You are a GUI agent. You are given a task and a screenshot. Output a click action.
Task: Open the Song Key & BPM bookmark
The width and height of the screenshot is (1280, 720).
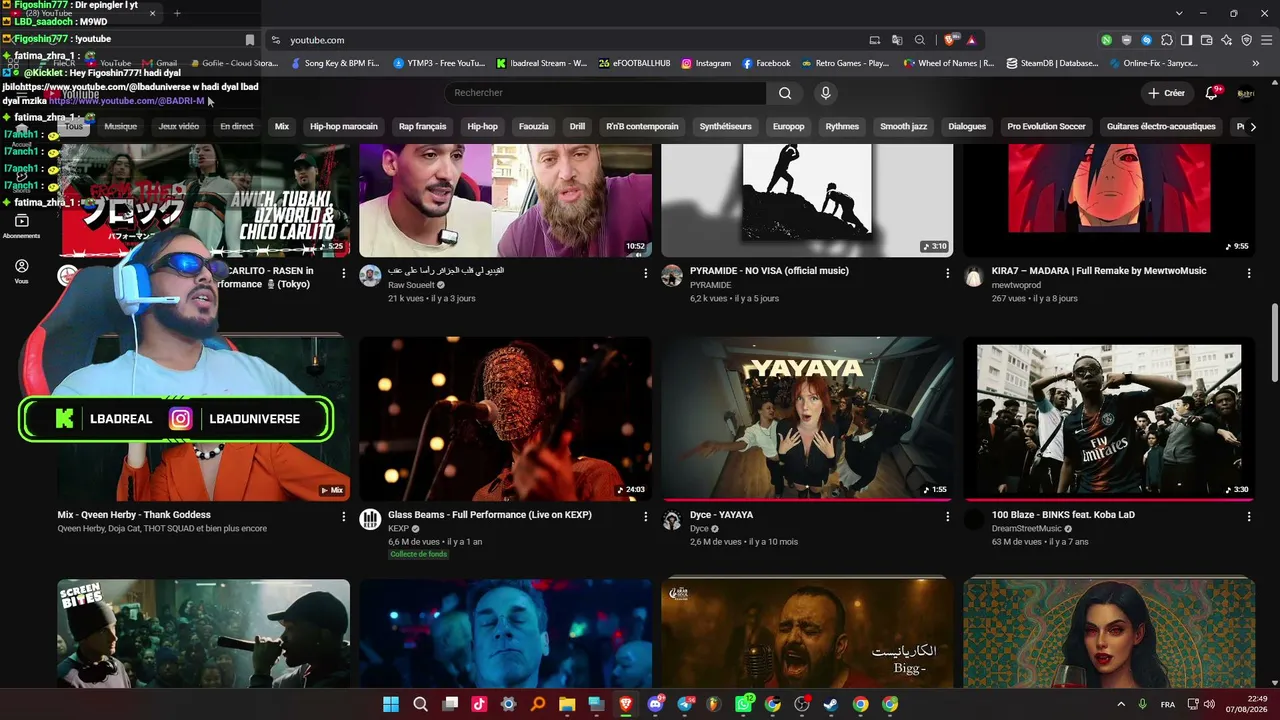pos(335,63)
